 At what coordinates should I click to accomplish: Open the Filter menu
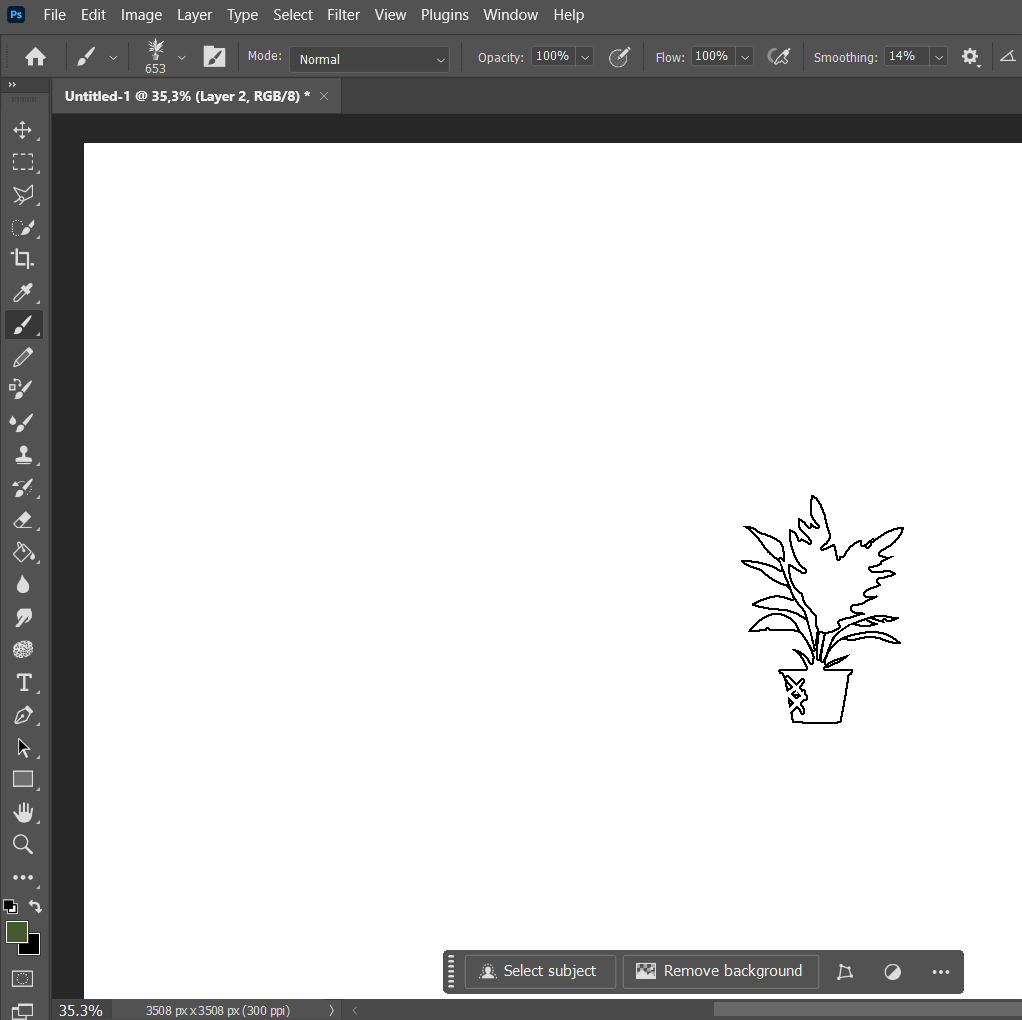pyautogui.click(x=343, y=15)
